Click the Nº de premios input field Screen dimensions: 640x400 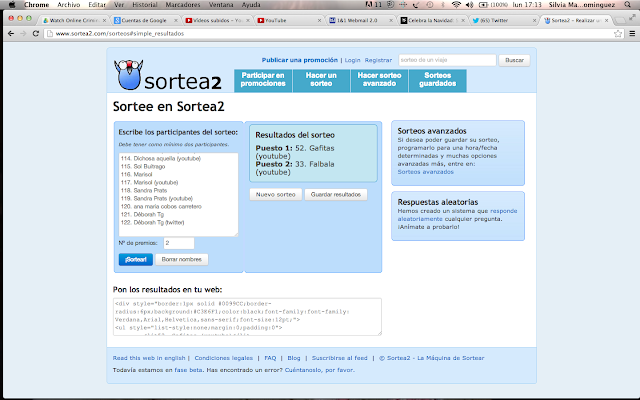179,243
